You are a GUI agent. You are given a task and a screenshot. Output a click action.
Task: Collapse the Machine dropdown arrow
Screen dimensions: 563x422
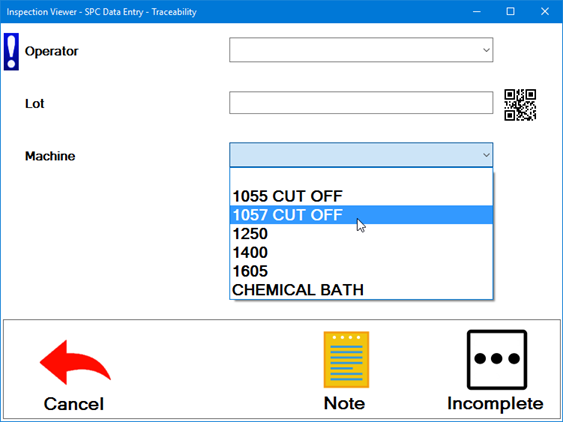pyautogui.click(x=486, y=155)
